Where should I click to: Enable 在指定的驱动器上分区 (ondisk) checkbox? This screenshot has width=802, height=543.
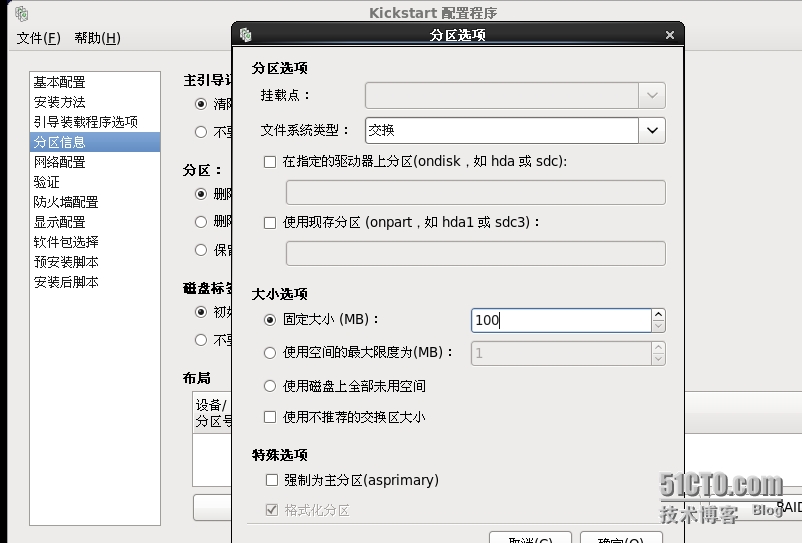coord(270,162)
